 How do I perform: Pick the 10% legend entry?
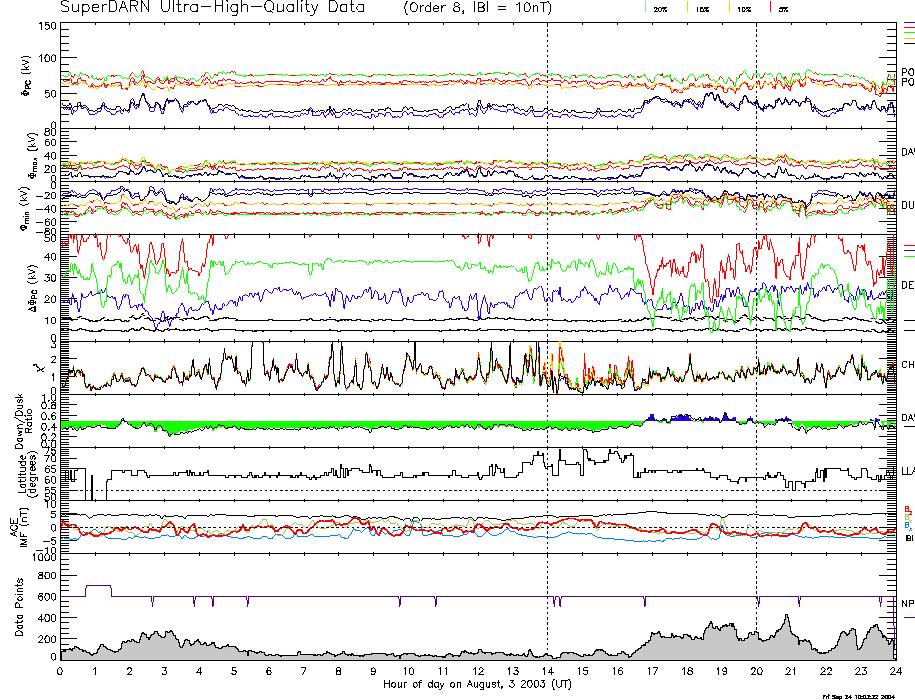[744, 8]
